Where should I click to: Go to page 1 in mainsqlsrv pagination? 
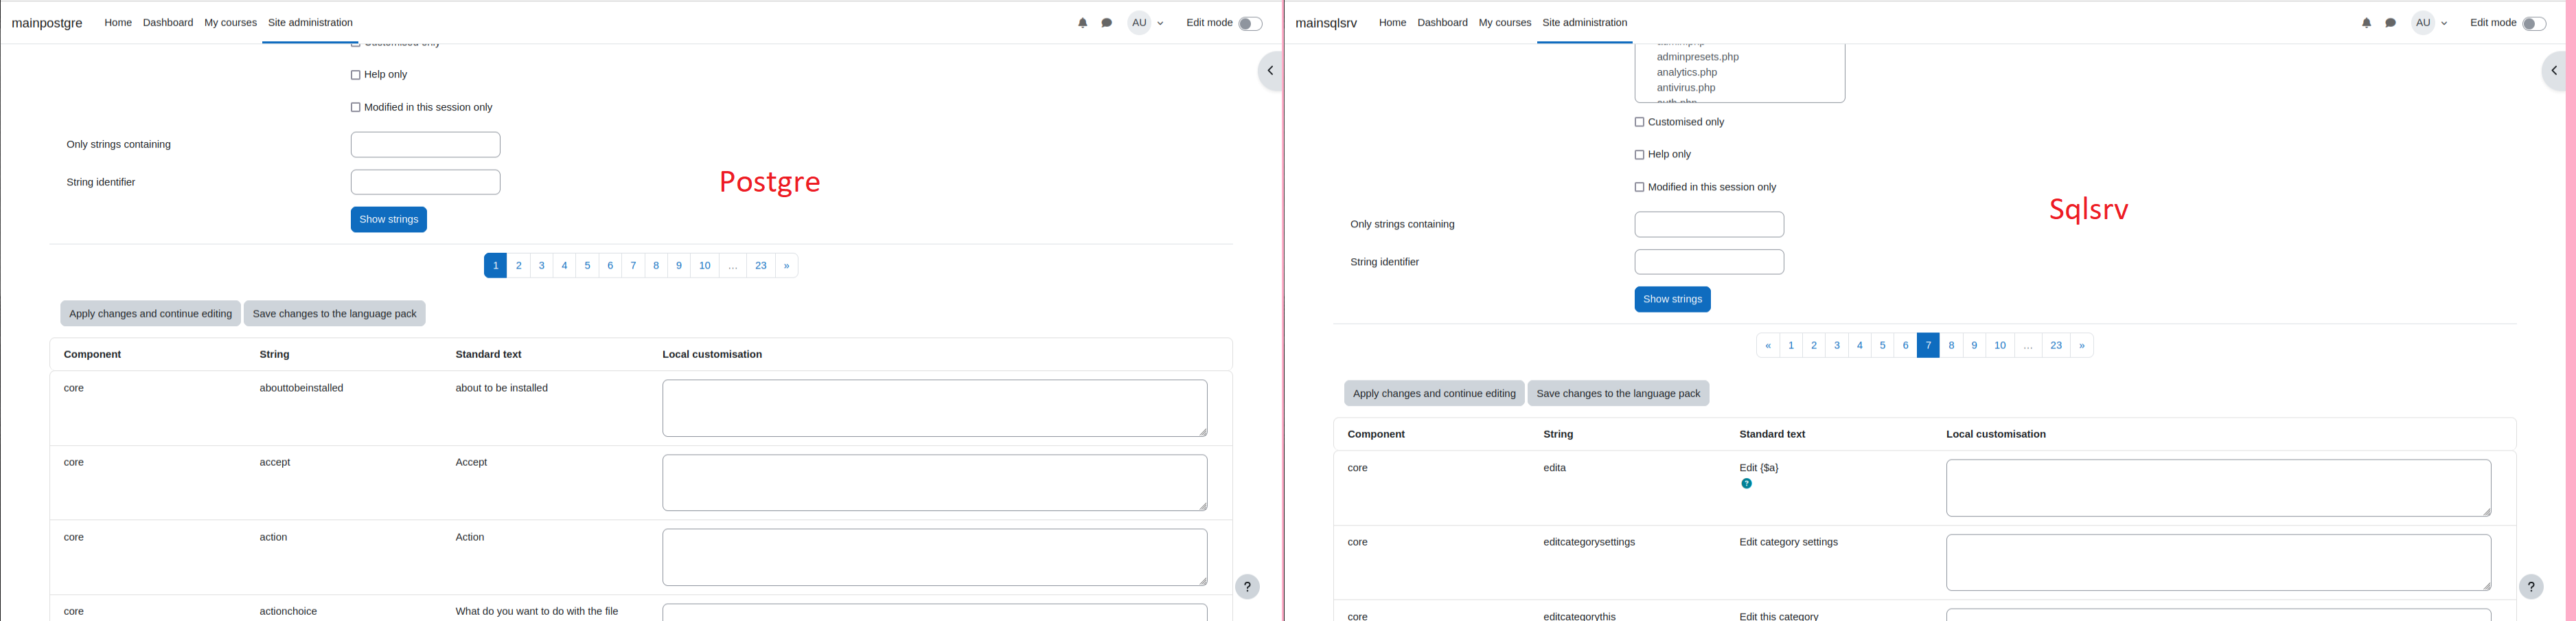click(1791, 346)
